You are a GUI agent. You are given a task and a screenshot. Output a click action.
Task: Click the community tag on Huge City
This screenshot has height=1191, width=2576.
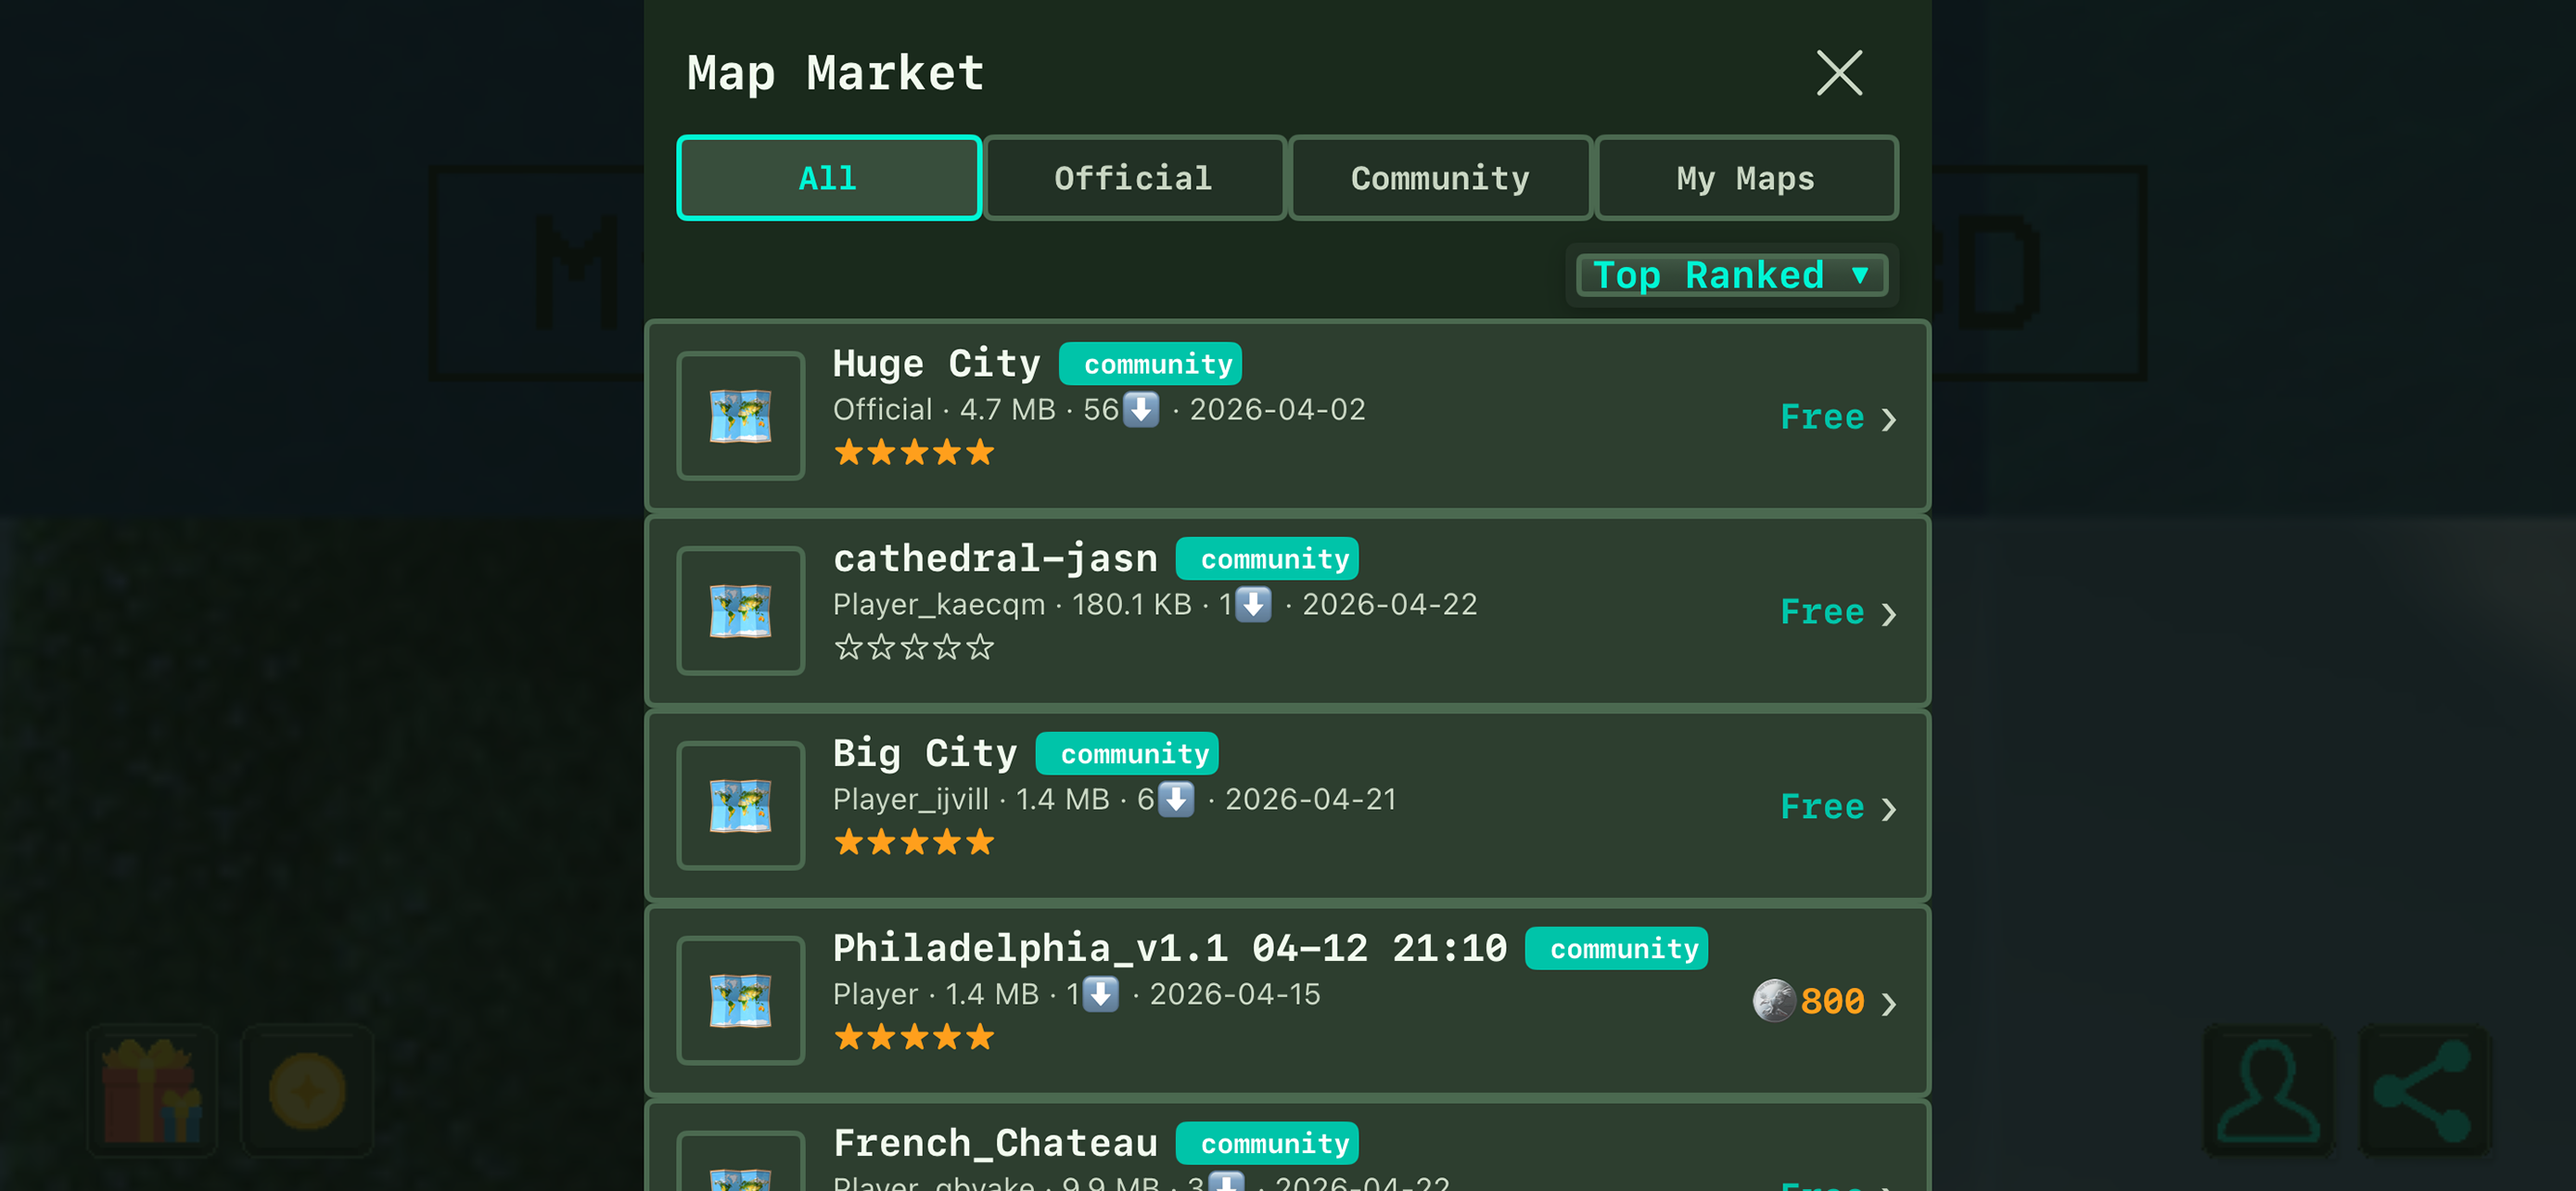click(x=1150, y=364)
